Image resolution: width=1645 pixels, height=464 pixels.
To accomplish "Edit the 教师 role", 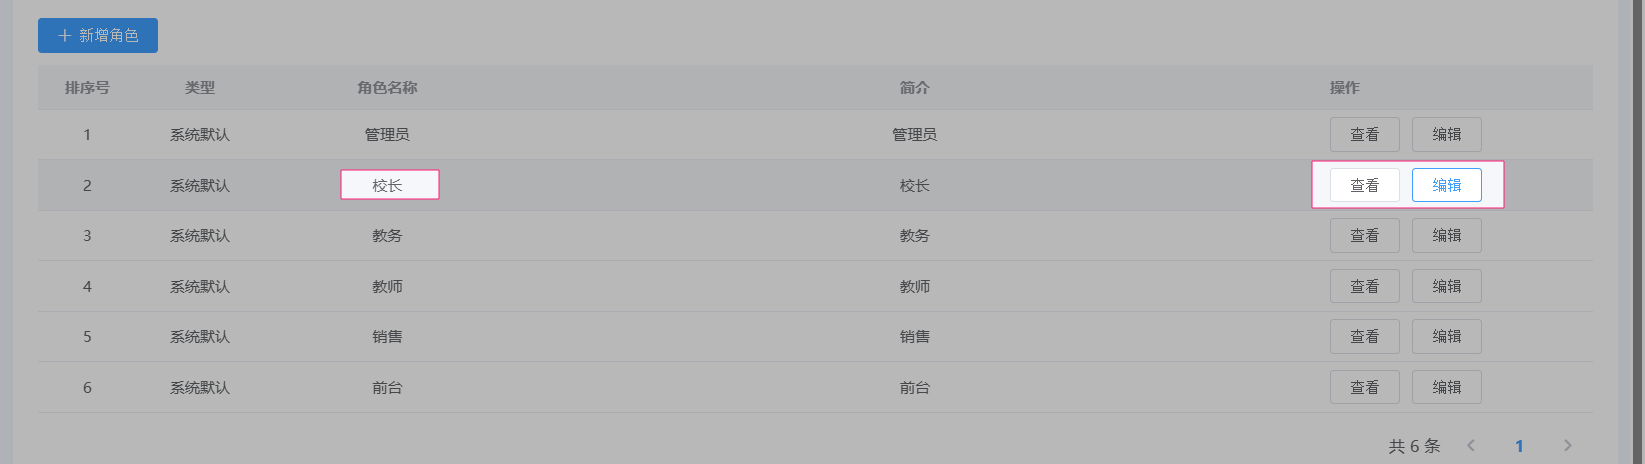I will (1446, 286).
